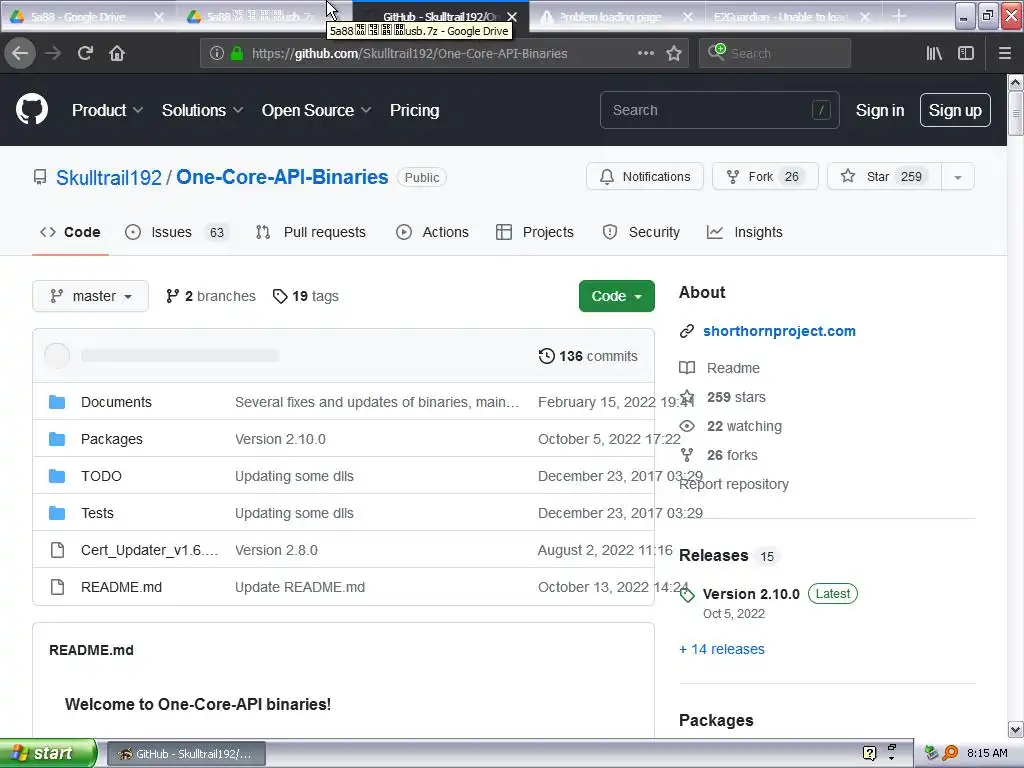
Task: Open page actions three-dot menu
Action: [x=645, y=54]
